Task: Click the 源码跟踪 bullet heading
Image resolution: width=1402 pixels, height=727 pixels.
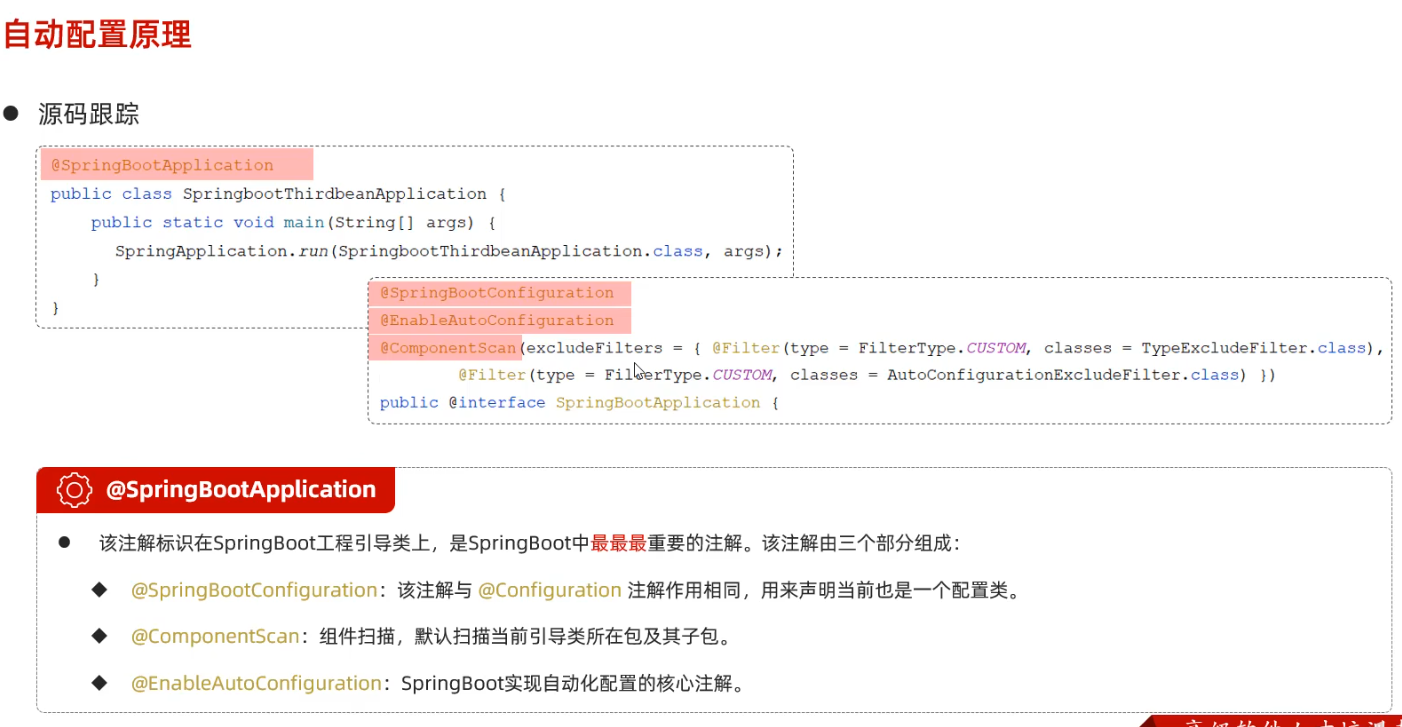Action: (89, 114)
